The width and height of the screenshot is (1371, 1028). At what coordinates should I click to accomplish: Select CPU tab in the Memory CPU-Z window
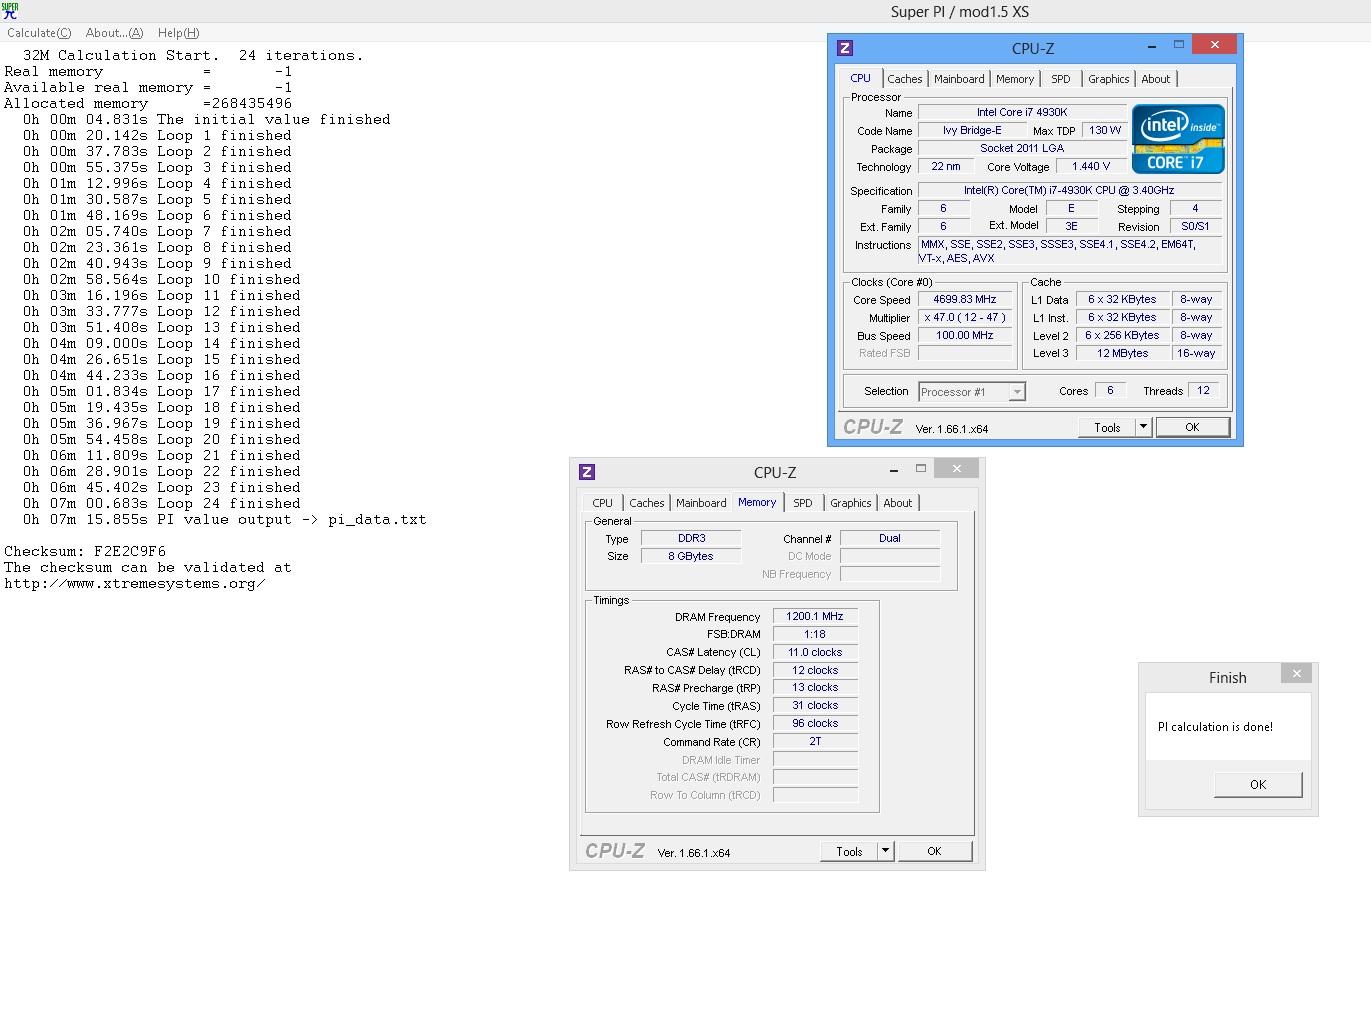point(603,503)
